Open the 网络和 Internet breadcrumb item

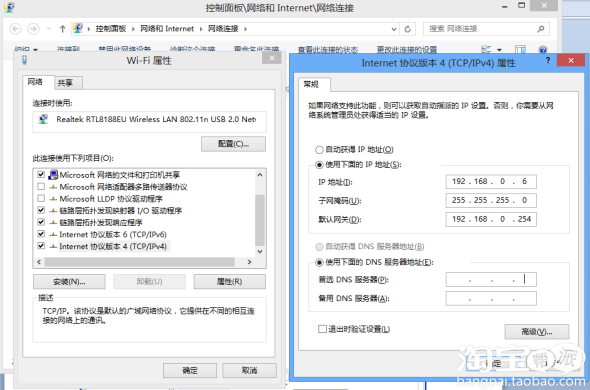(167, 29)
